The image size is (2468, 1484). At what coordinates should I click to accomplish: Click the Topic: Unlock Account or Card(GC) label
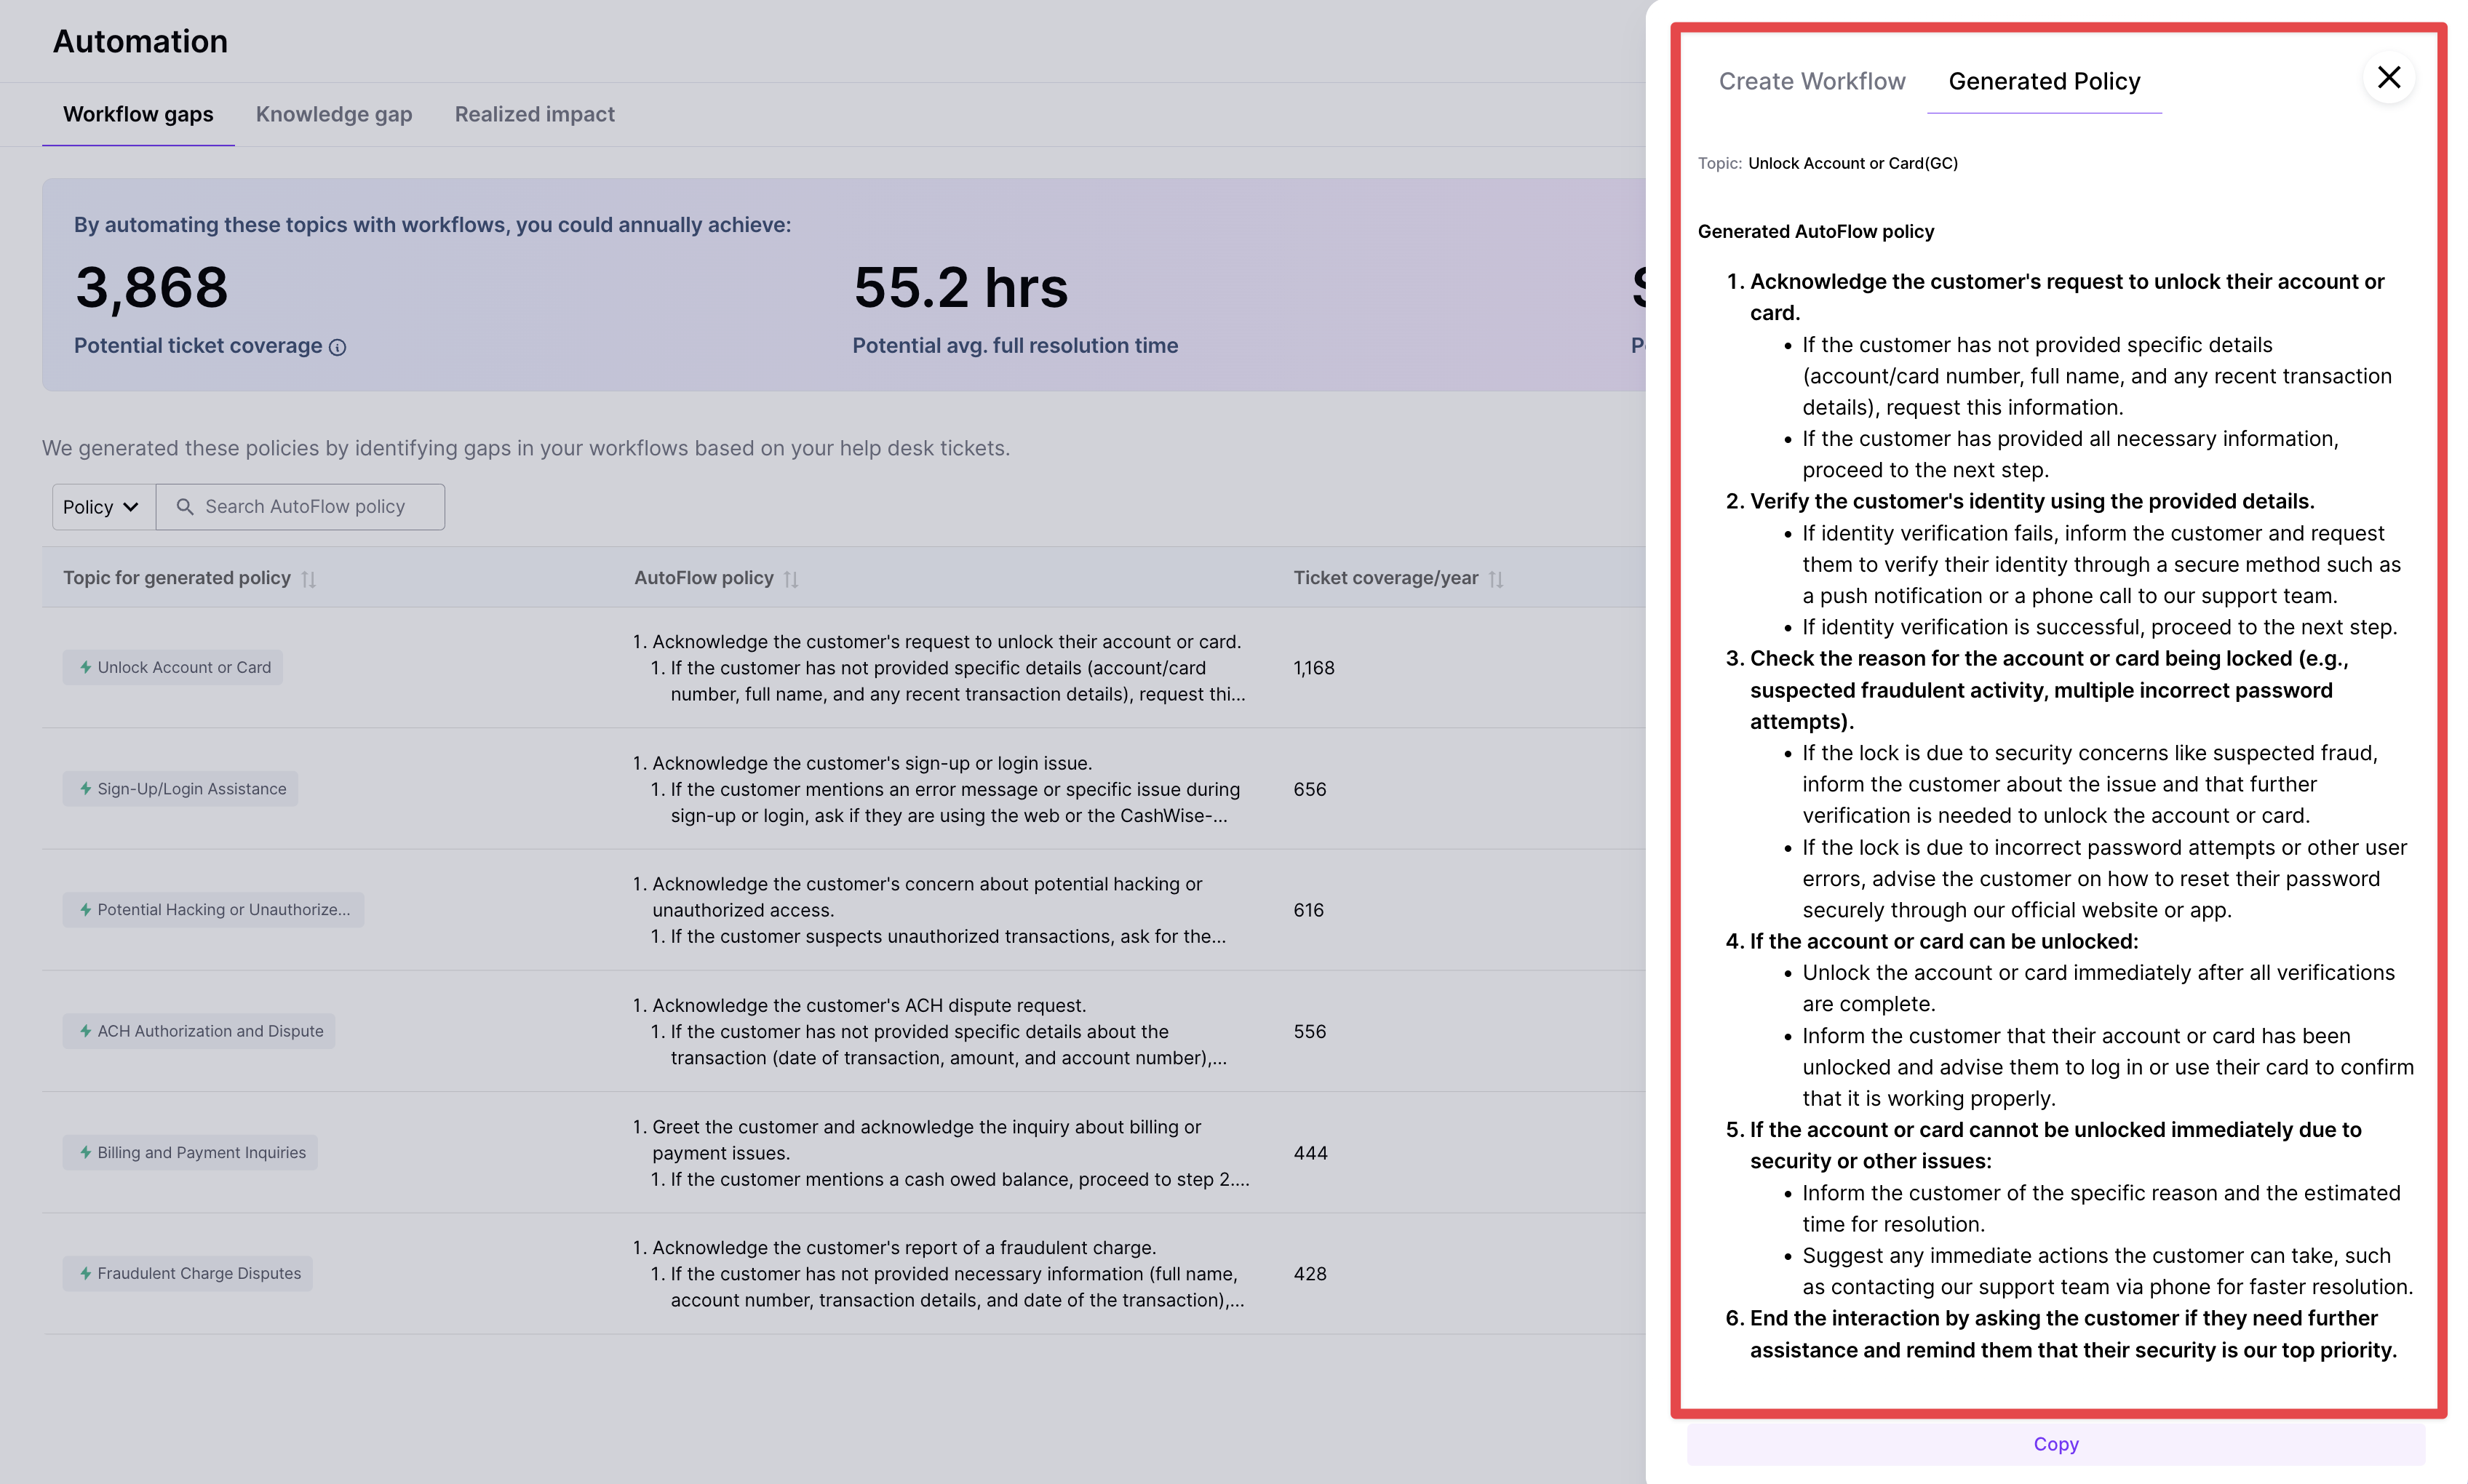coord(1828,163)
